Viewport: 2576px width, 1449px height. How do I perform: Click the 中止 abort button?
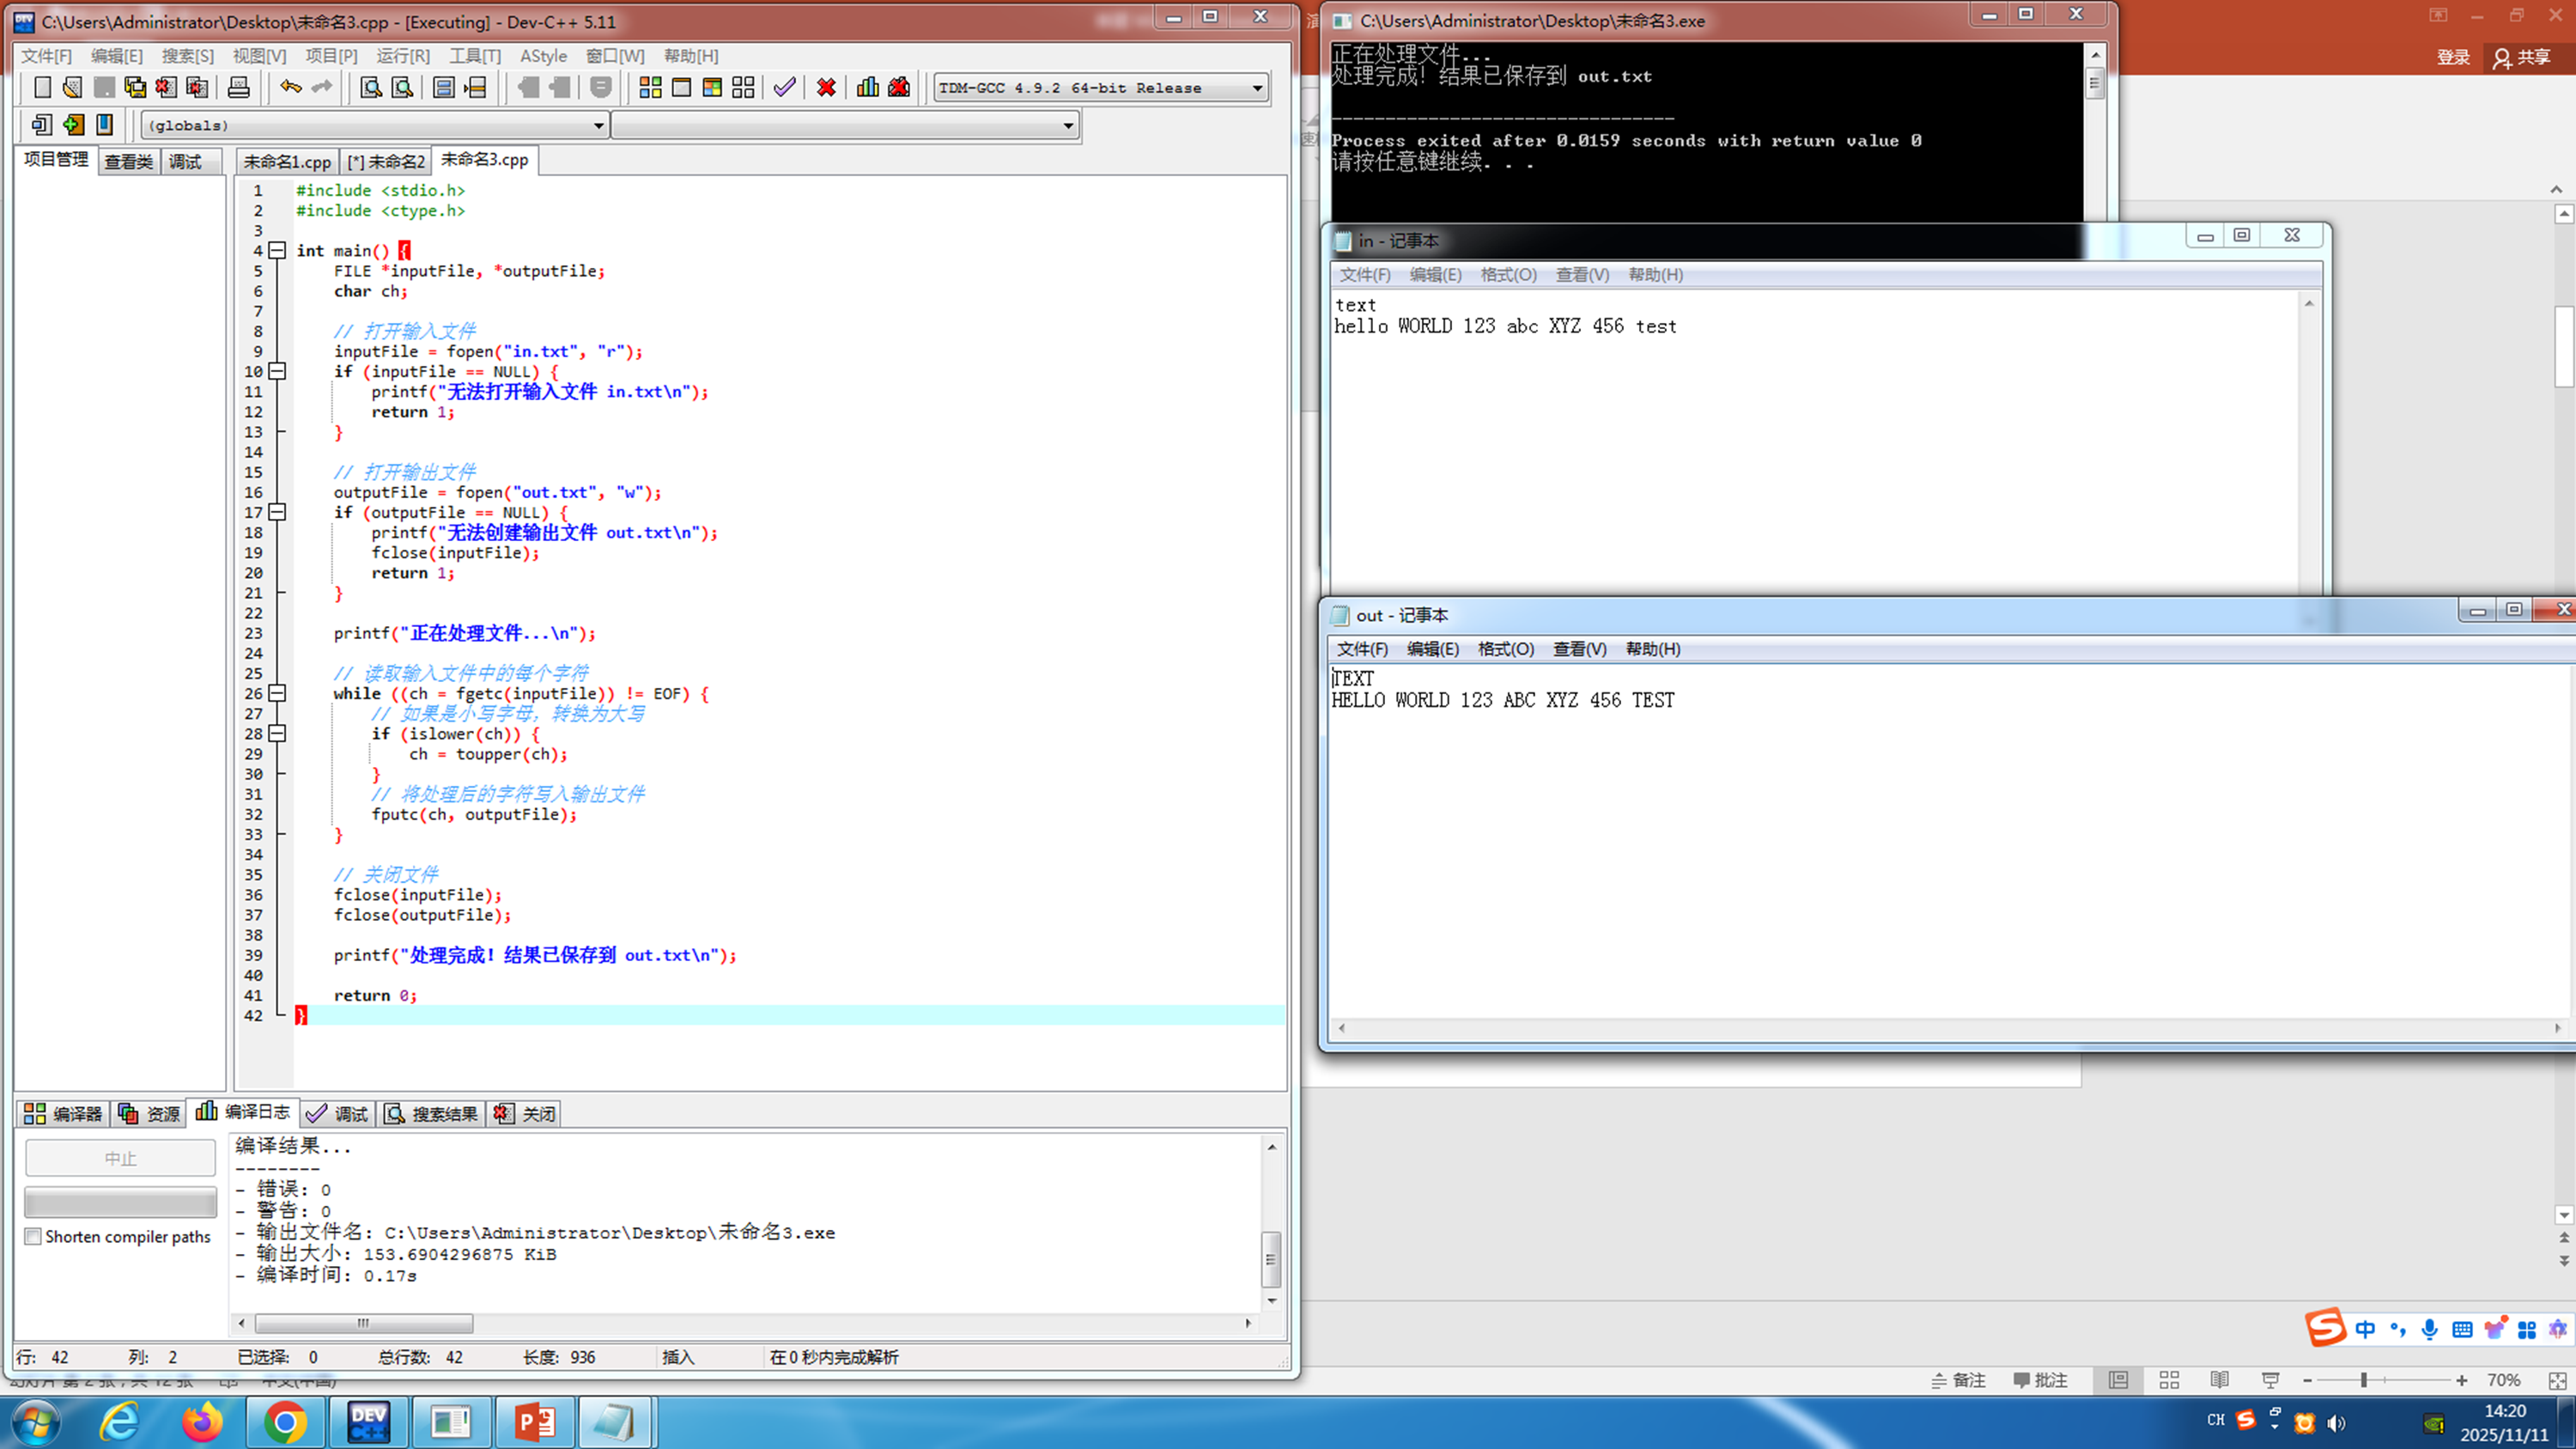pyautogui.click(x=120, y=1158)
